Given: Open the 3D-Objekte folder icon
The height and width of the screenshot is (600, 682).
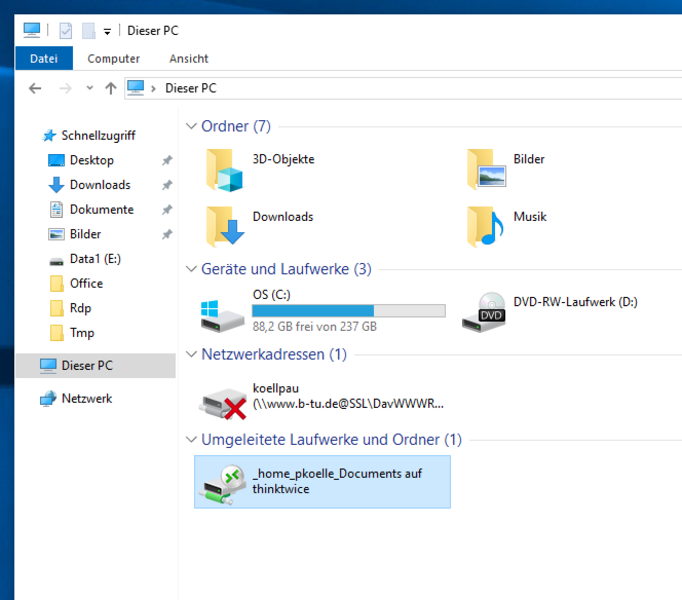Looking at the screenshot, I should tap(225, 169).
